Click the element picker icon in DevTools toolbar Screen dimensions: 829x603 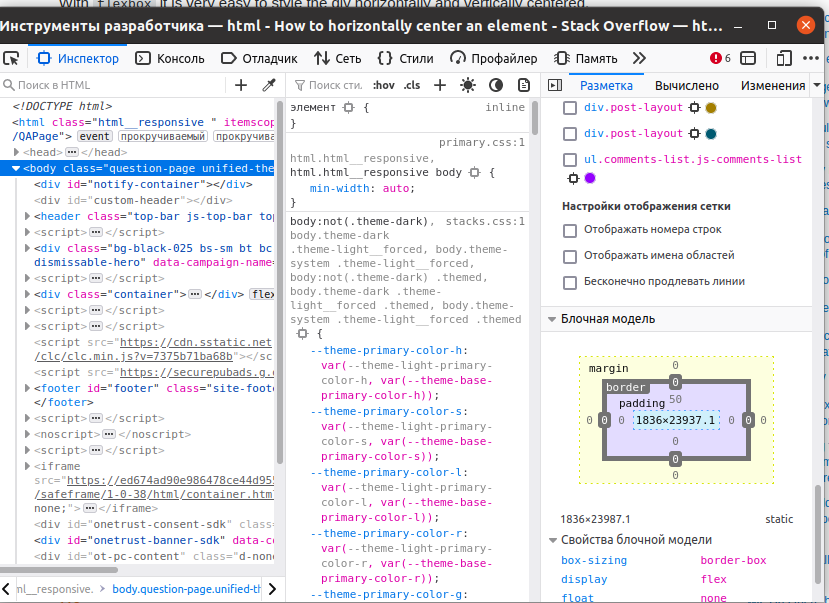point(10,59)
